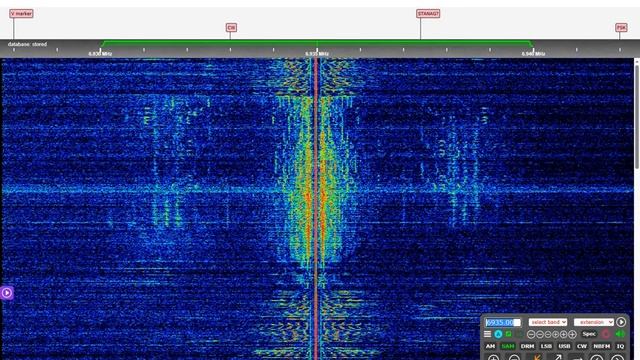The width and height of the screenshot is (640, 360).
Task: Zoom out with the bottom-row minus icon
Action: [x=514, y=358]
